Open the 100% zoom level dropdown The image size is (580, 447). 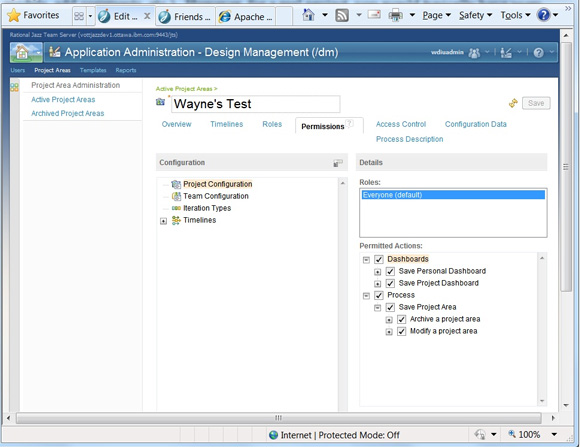pyautogui.click(x=554, y=434)
